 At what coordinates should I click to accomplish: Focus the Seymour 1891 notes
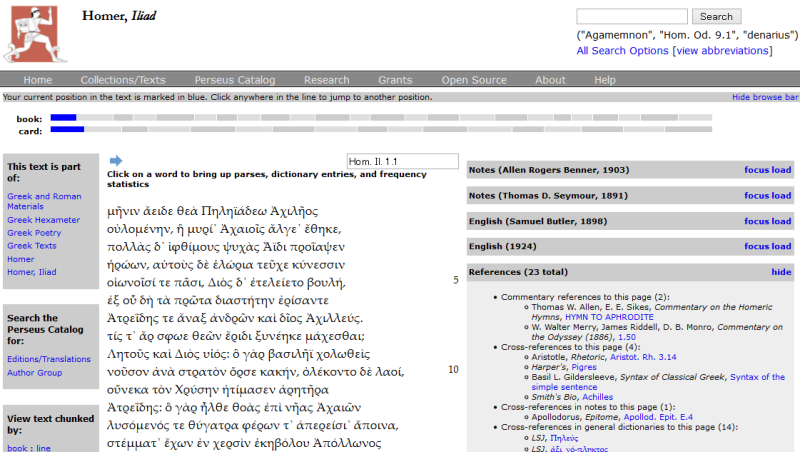[x=756, y=195]
